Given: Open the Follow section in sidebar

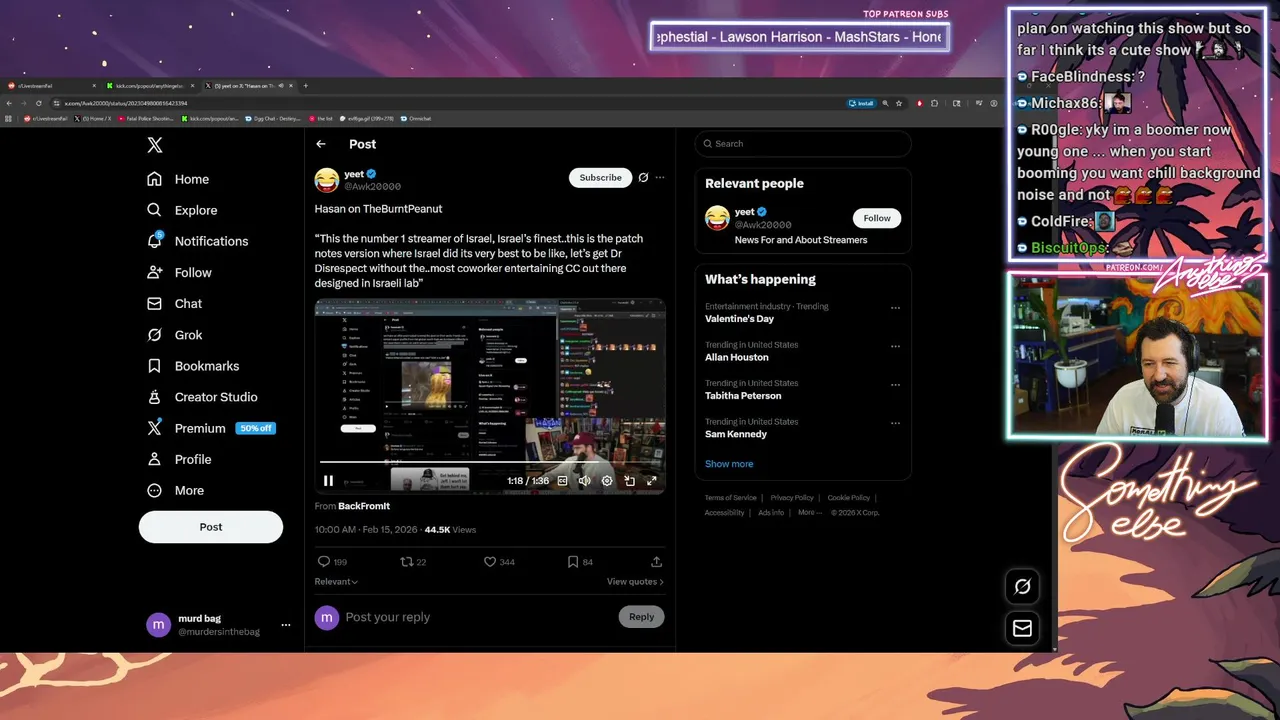Looking at the screenshot, I should click(x=180, y=272).
